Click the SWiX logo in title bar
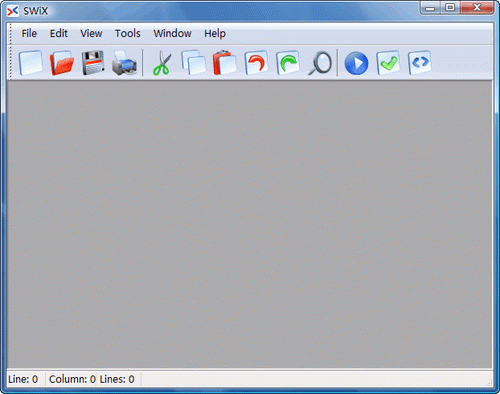 [13, 11]
